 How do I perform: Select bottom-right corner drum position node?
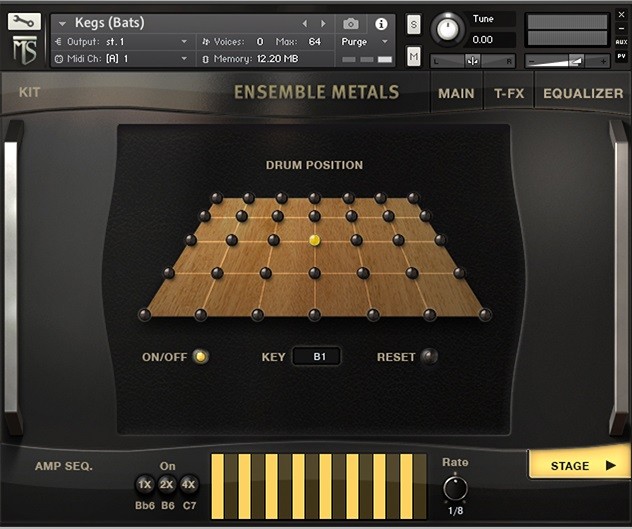point(485,314)
